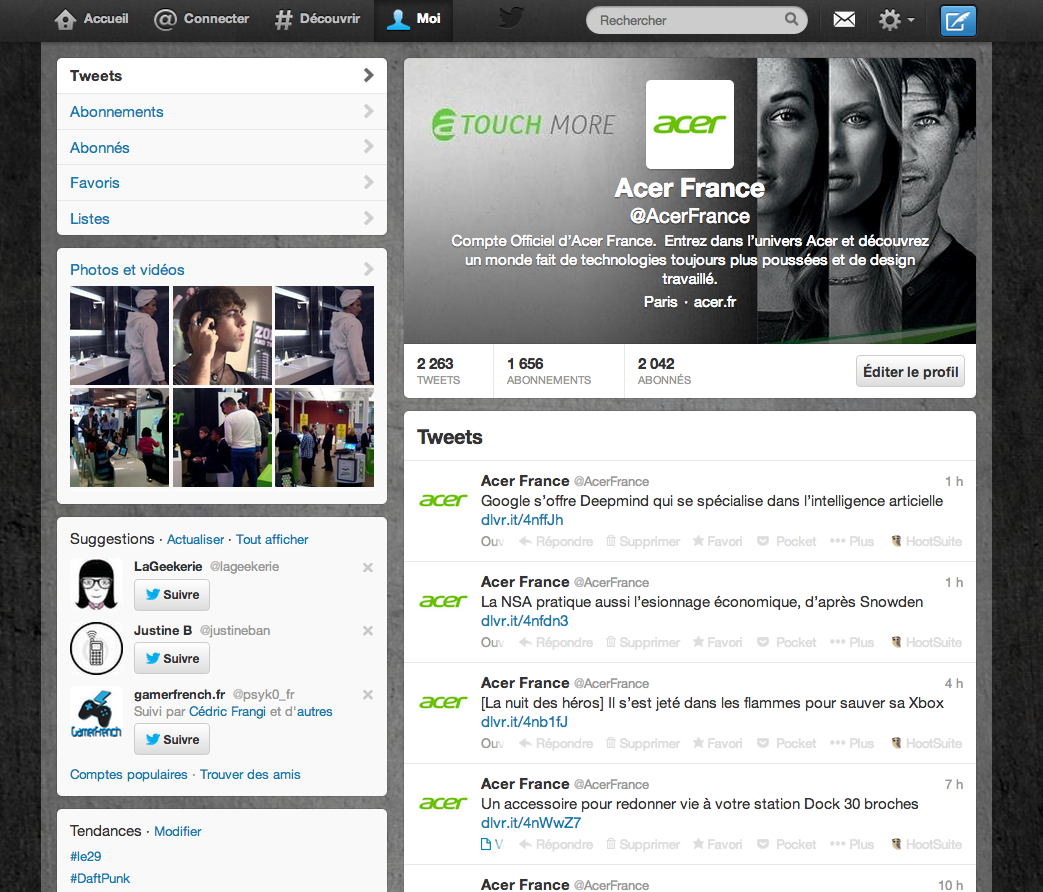
Task: Open Justine B phone avatar
Action: point(96,649)
